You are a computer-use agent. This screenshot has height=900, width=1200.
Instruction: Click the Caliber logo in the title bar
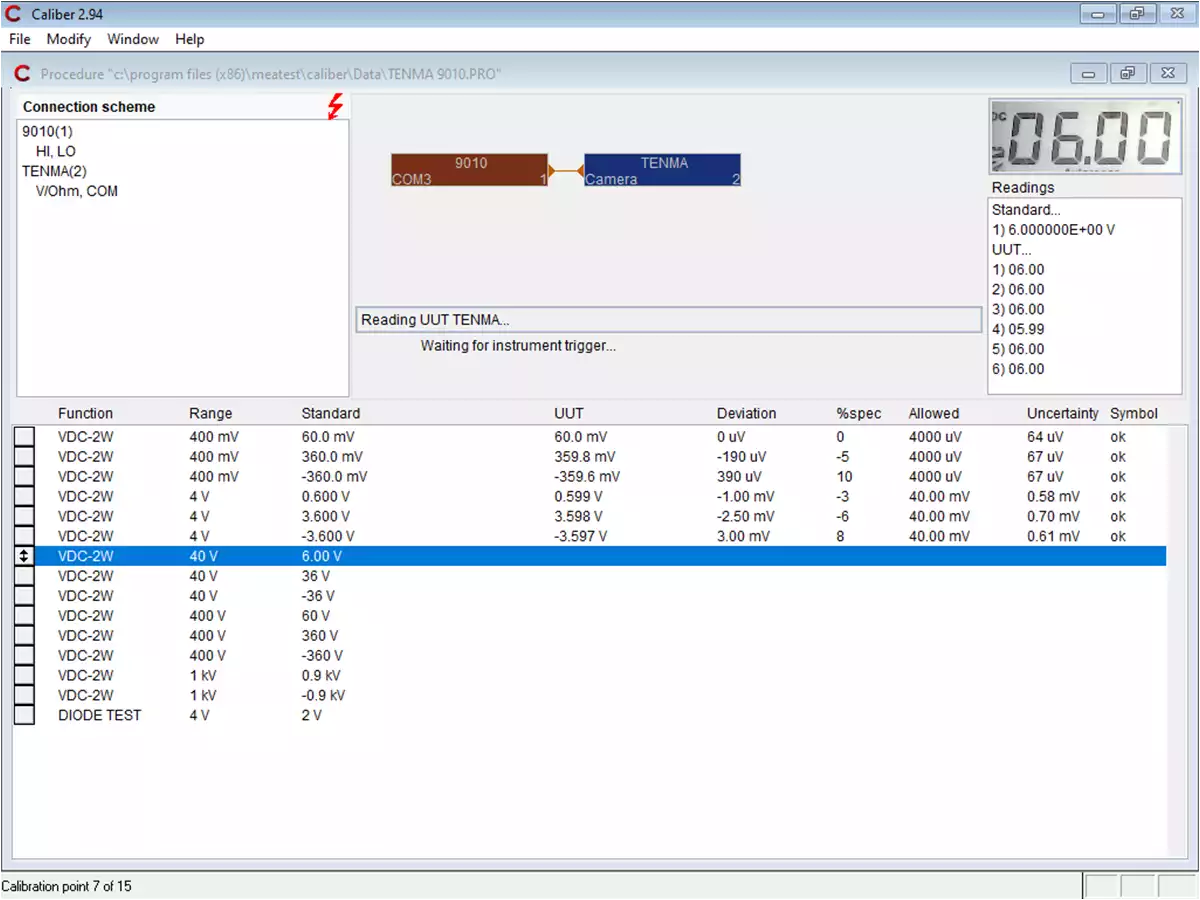pyautogui.click(x=14, y=14)
